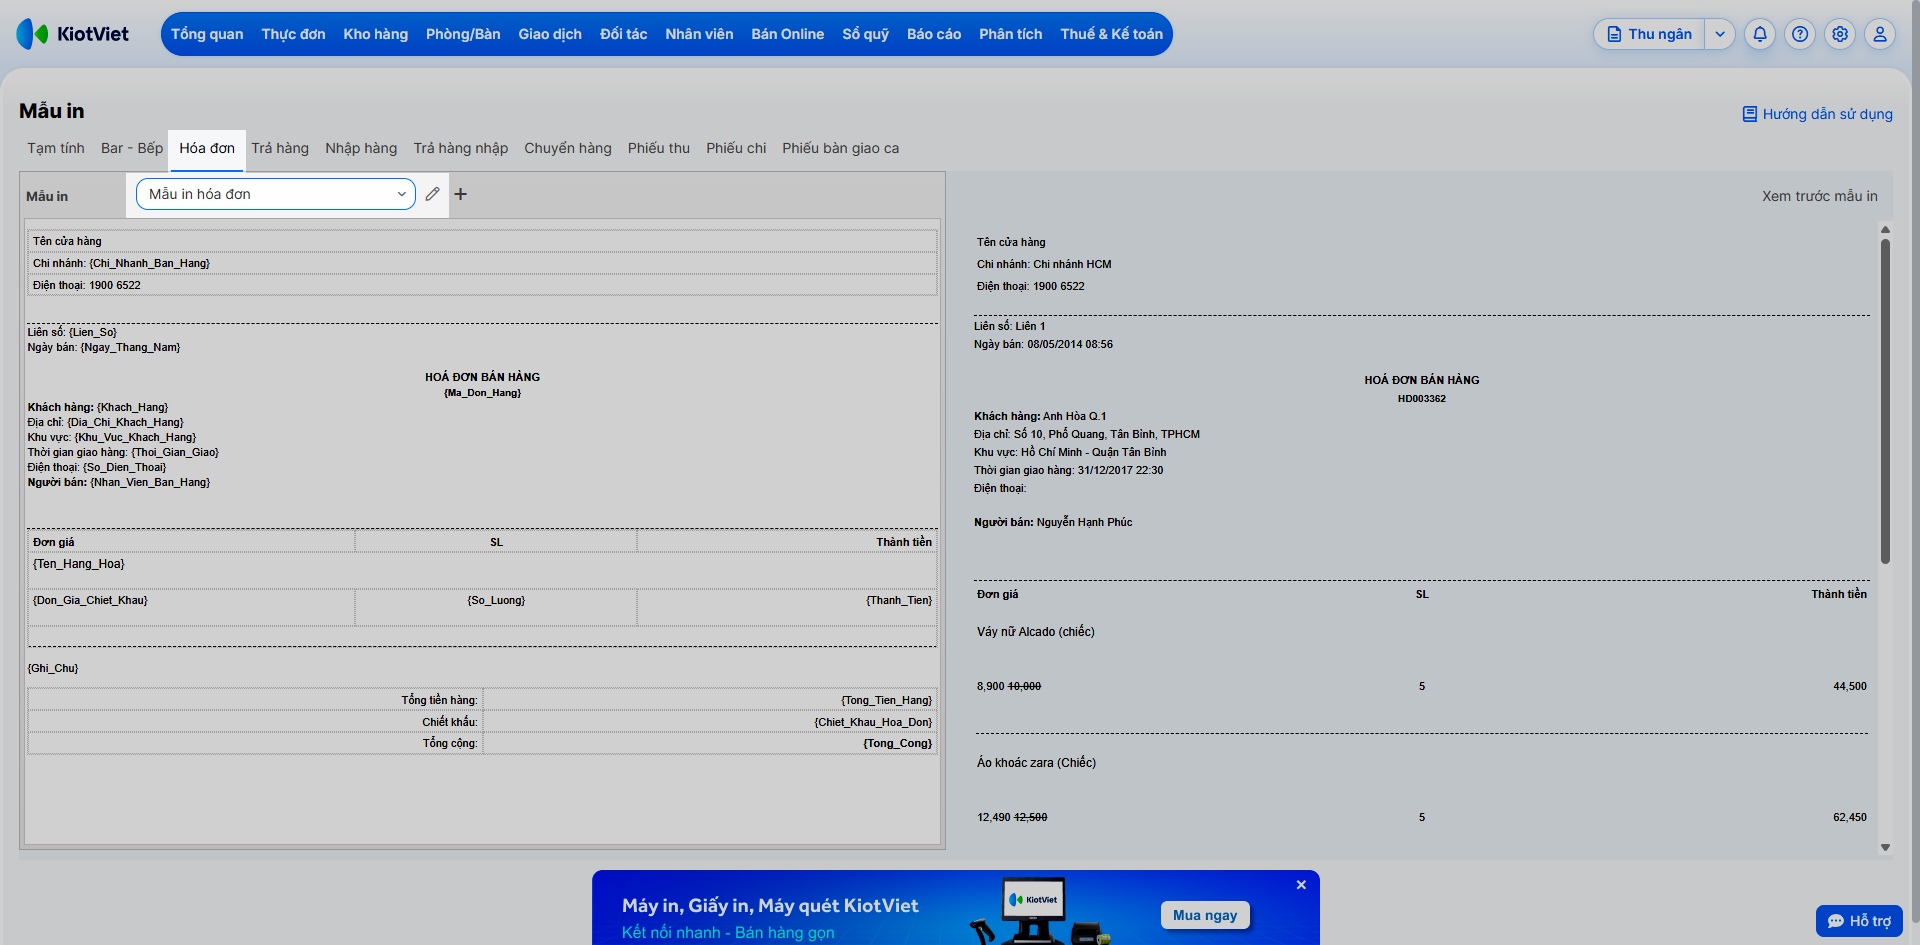Screen dimensions: 1920x945
Task: Switch to the Tạm tính tab
Action: (x=56, y=148)
